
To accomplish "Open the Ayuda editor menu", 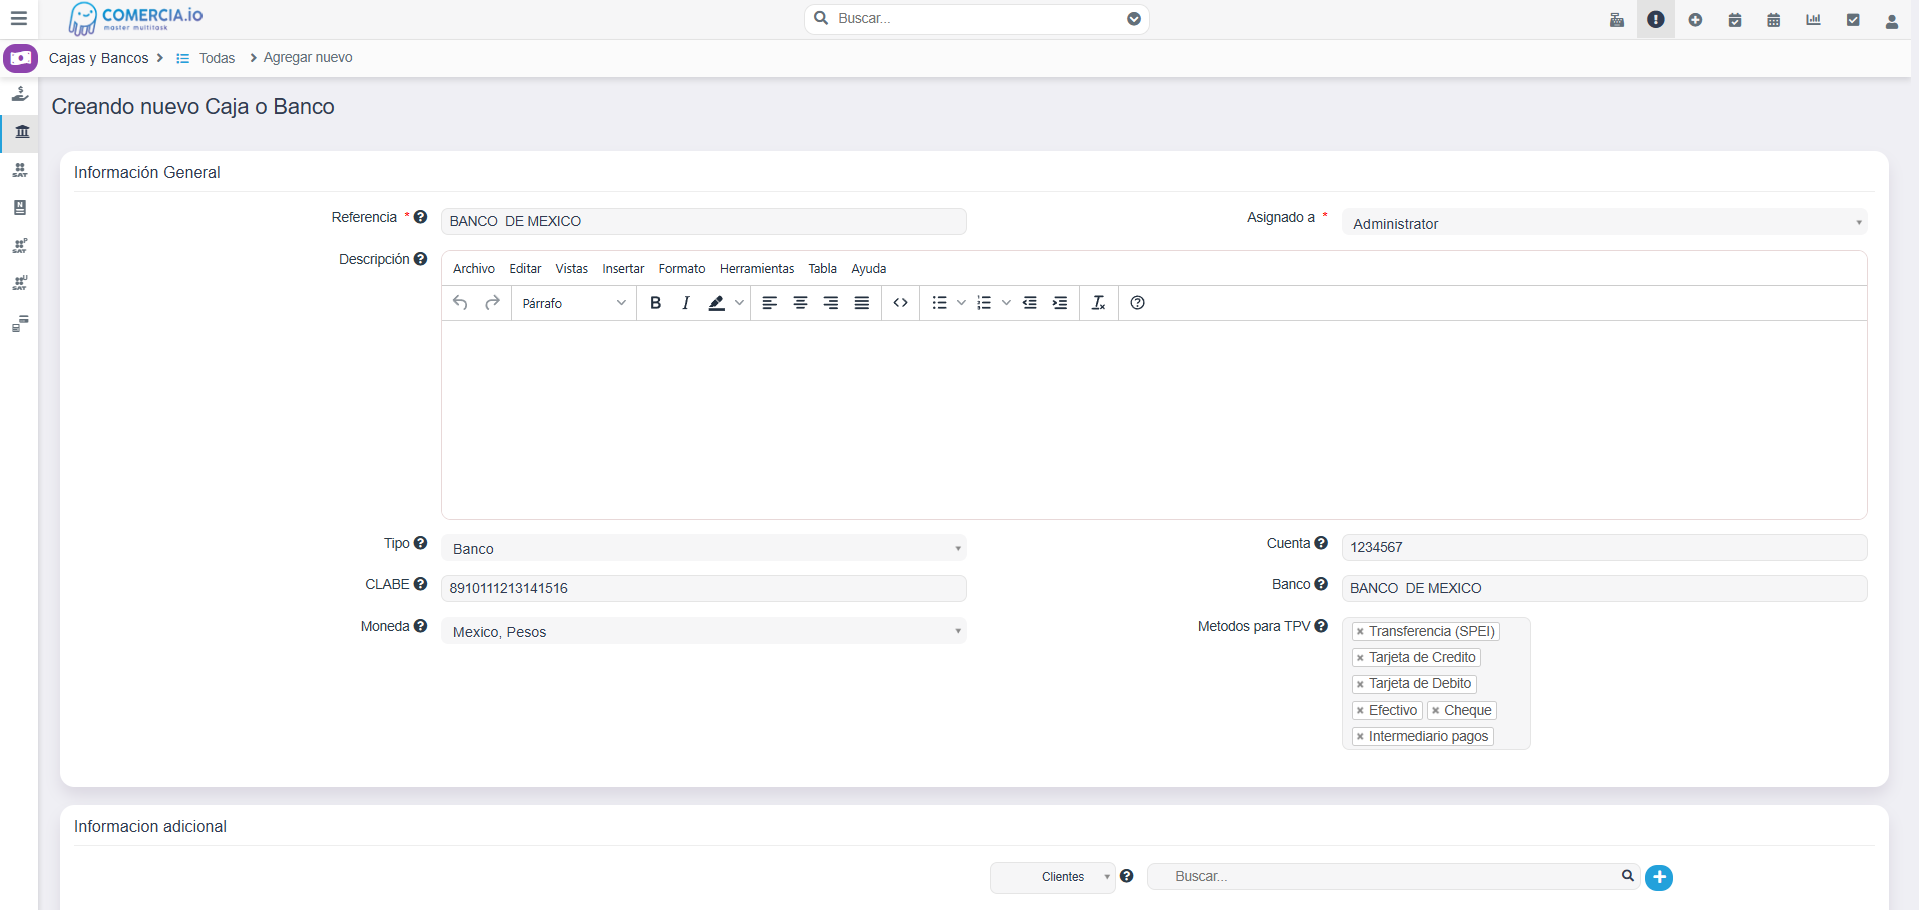I will (x=869, y=269).
